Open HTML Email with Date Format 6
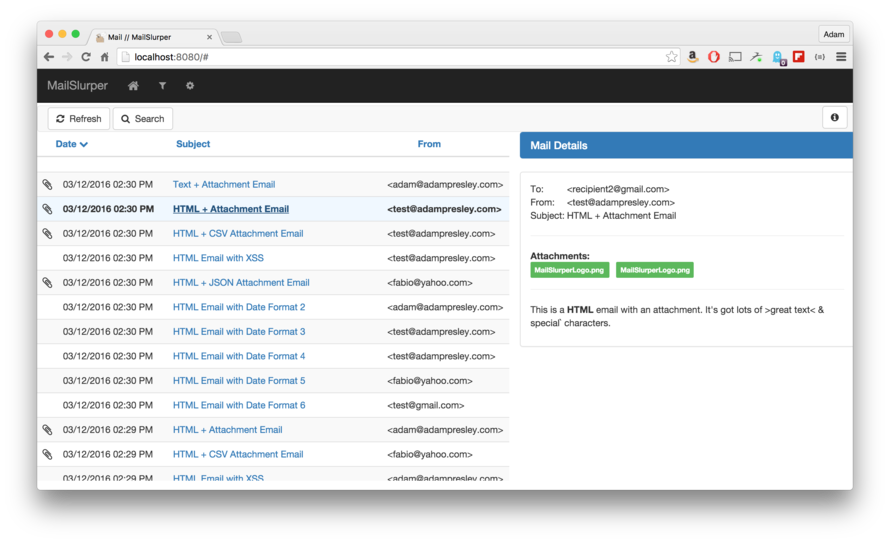The width and height of the screenshot is (890, 543). (x=239, y=405)
